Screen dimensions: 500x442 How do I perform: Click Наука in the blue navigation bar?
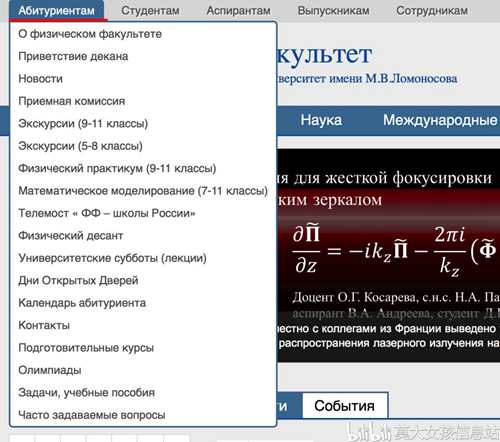coord(321,120)
